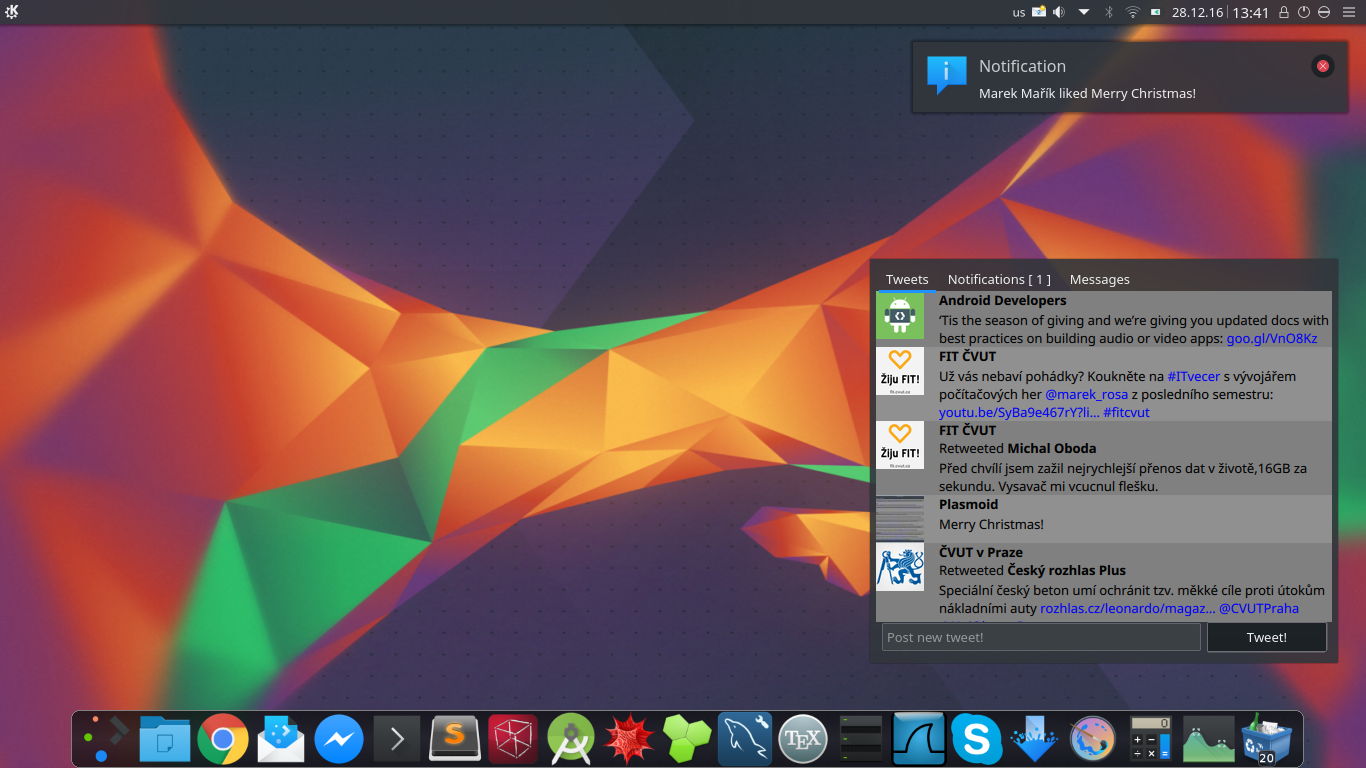Toggle Bluetooth in the system tray
Image resolution: width=1366 pixels, height=768 pixels.
point(1108,13)
